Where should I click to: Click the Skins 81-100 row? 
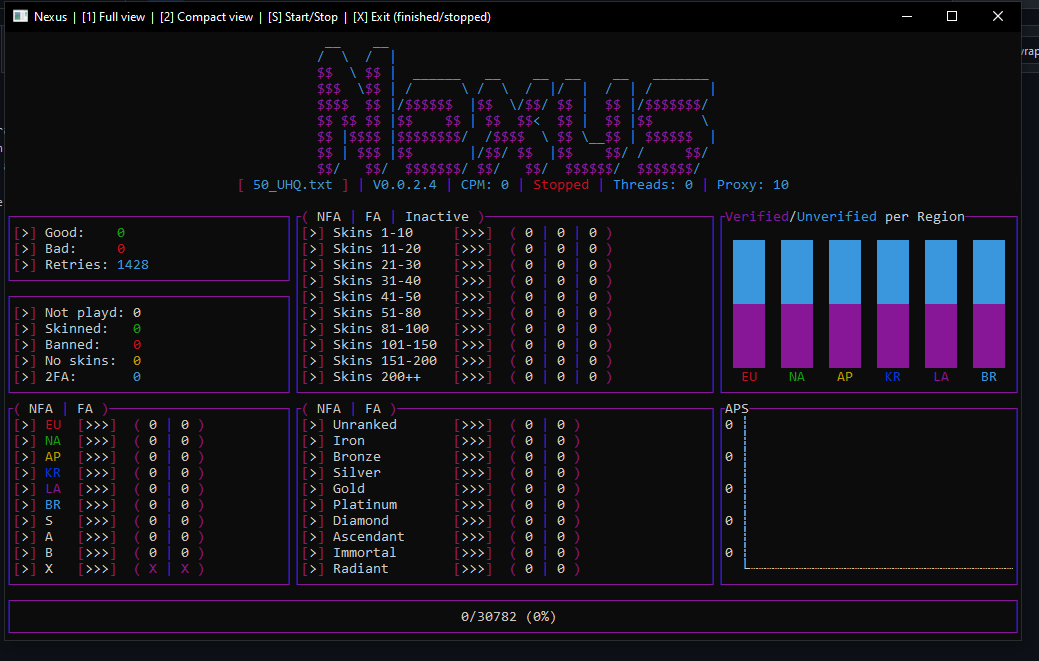click(457, 329)
